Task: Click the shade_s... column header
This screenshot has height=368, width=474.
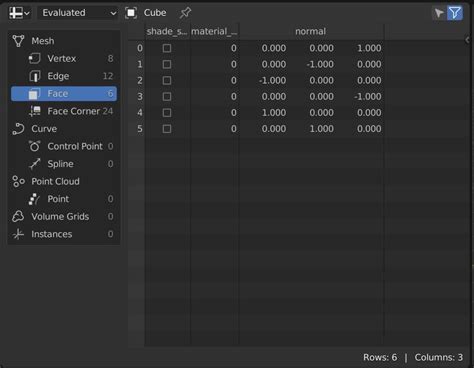Action: click(x=167, y=32)
